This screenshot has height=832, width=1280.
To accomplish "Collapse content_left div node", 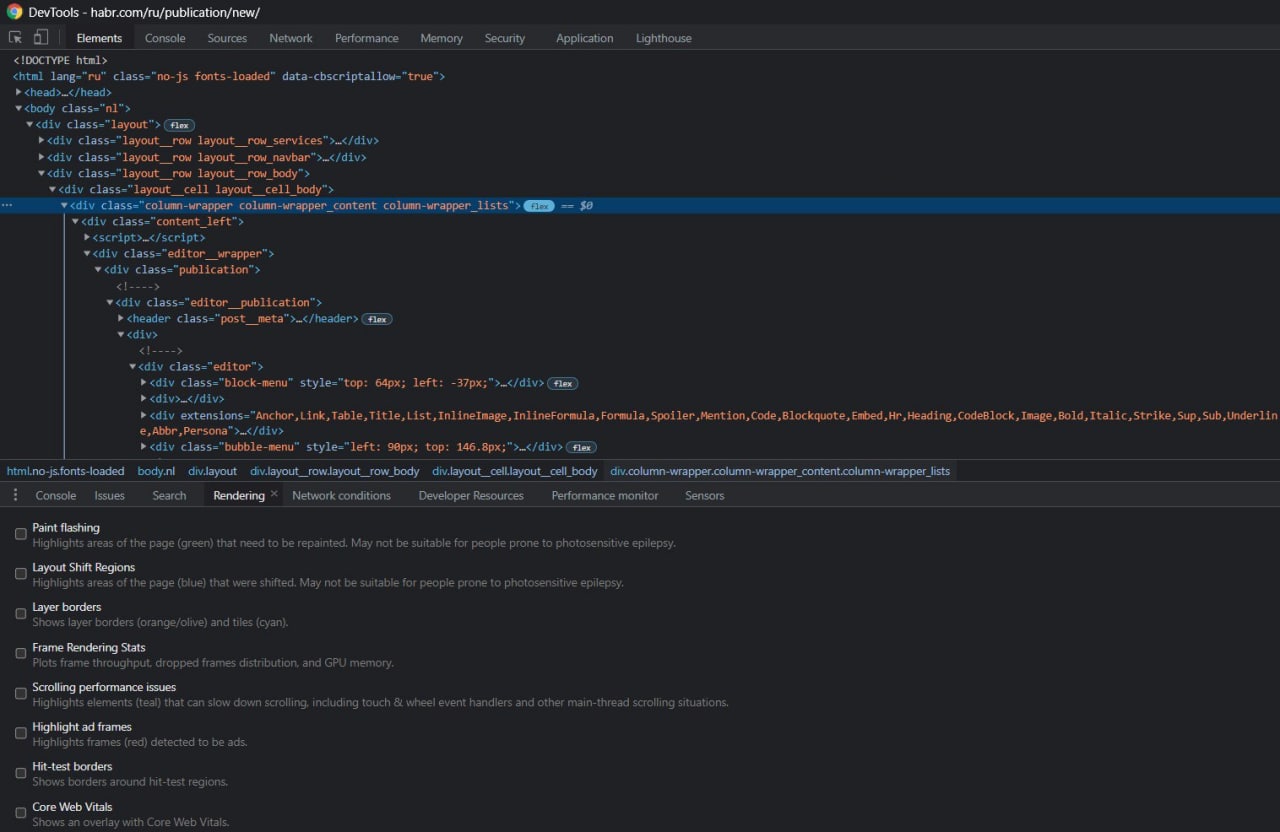I will tap(75, 221).
